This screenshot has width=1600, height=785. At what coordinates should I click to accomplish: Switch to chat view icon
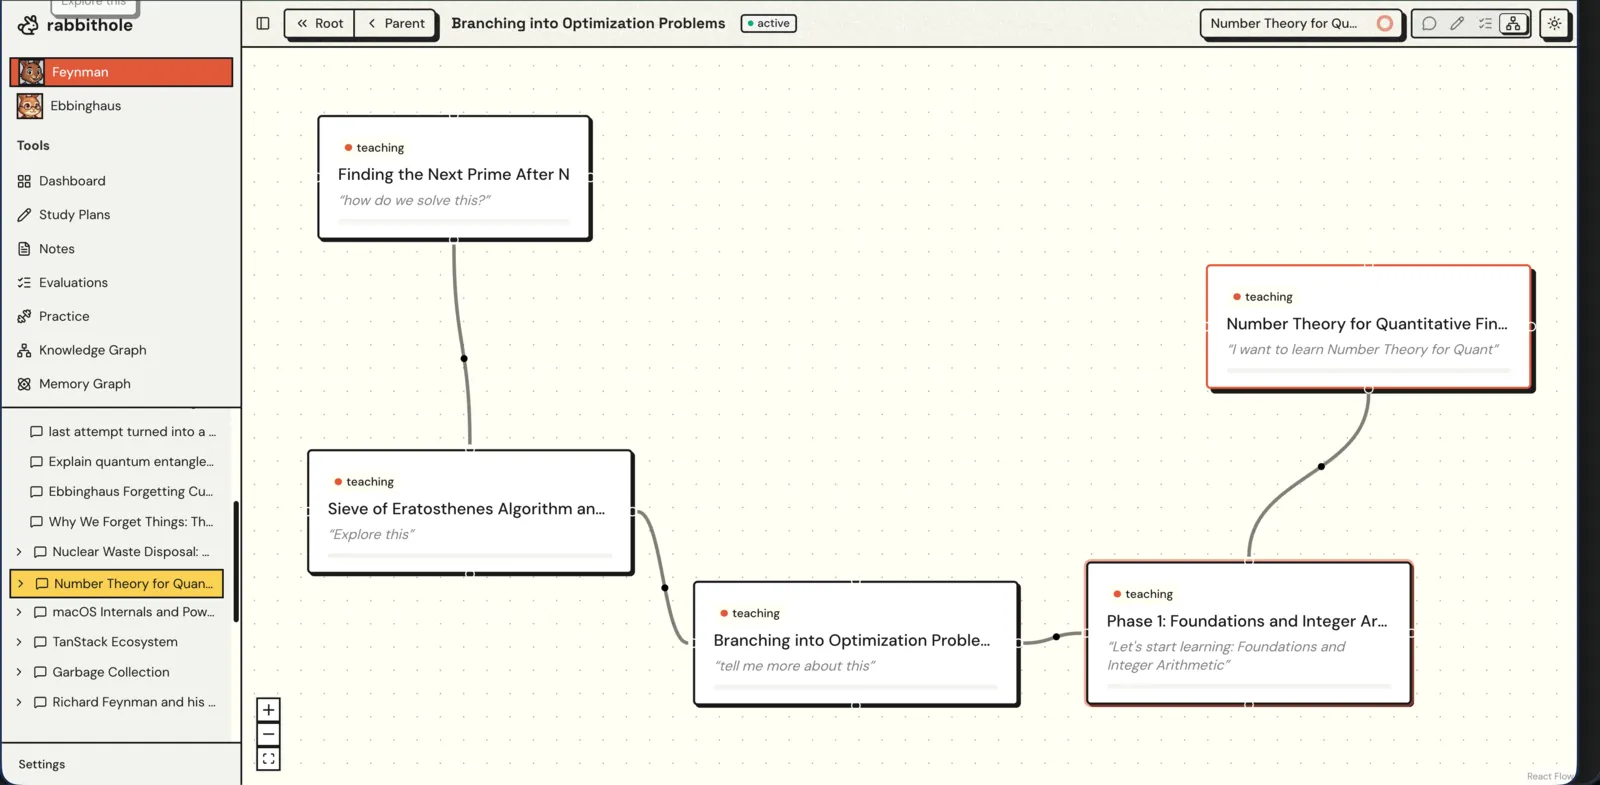1429,23
